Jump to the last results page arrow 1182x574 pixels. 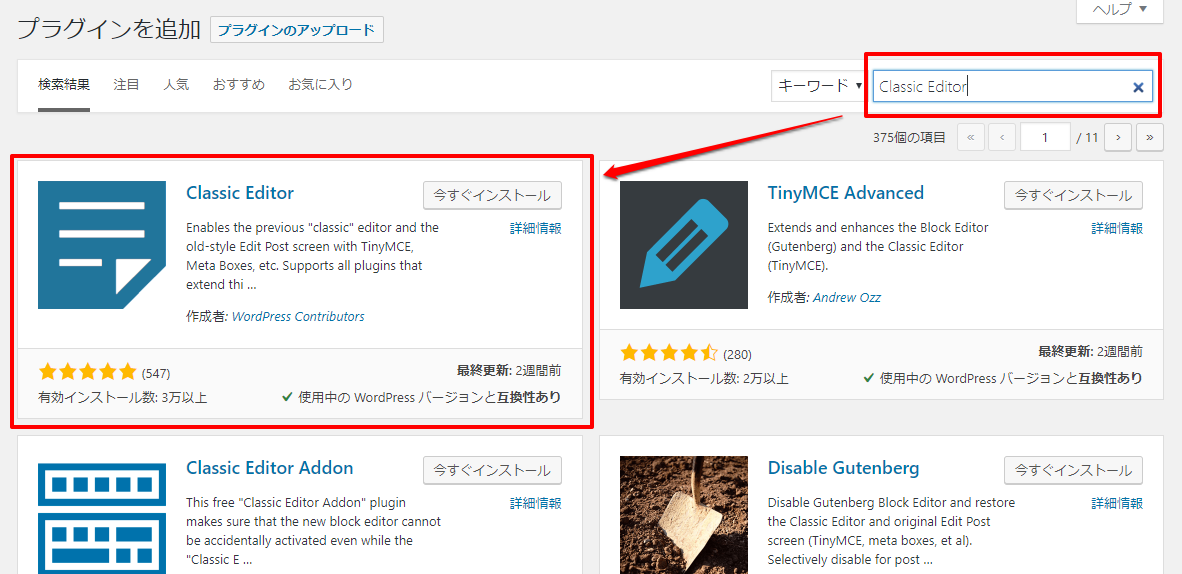[x=1150, y=138]
